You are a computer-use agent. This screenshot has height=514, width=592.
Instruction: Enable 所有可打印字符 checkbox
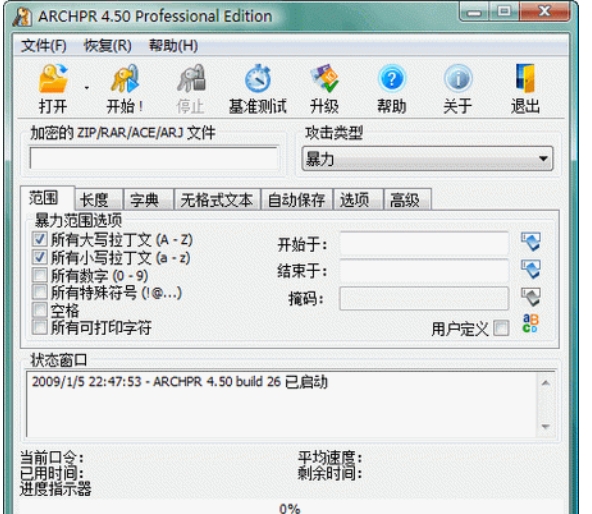coord(40,327)
